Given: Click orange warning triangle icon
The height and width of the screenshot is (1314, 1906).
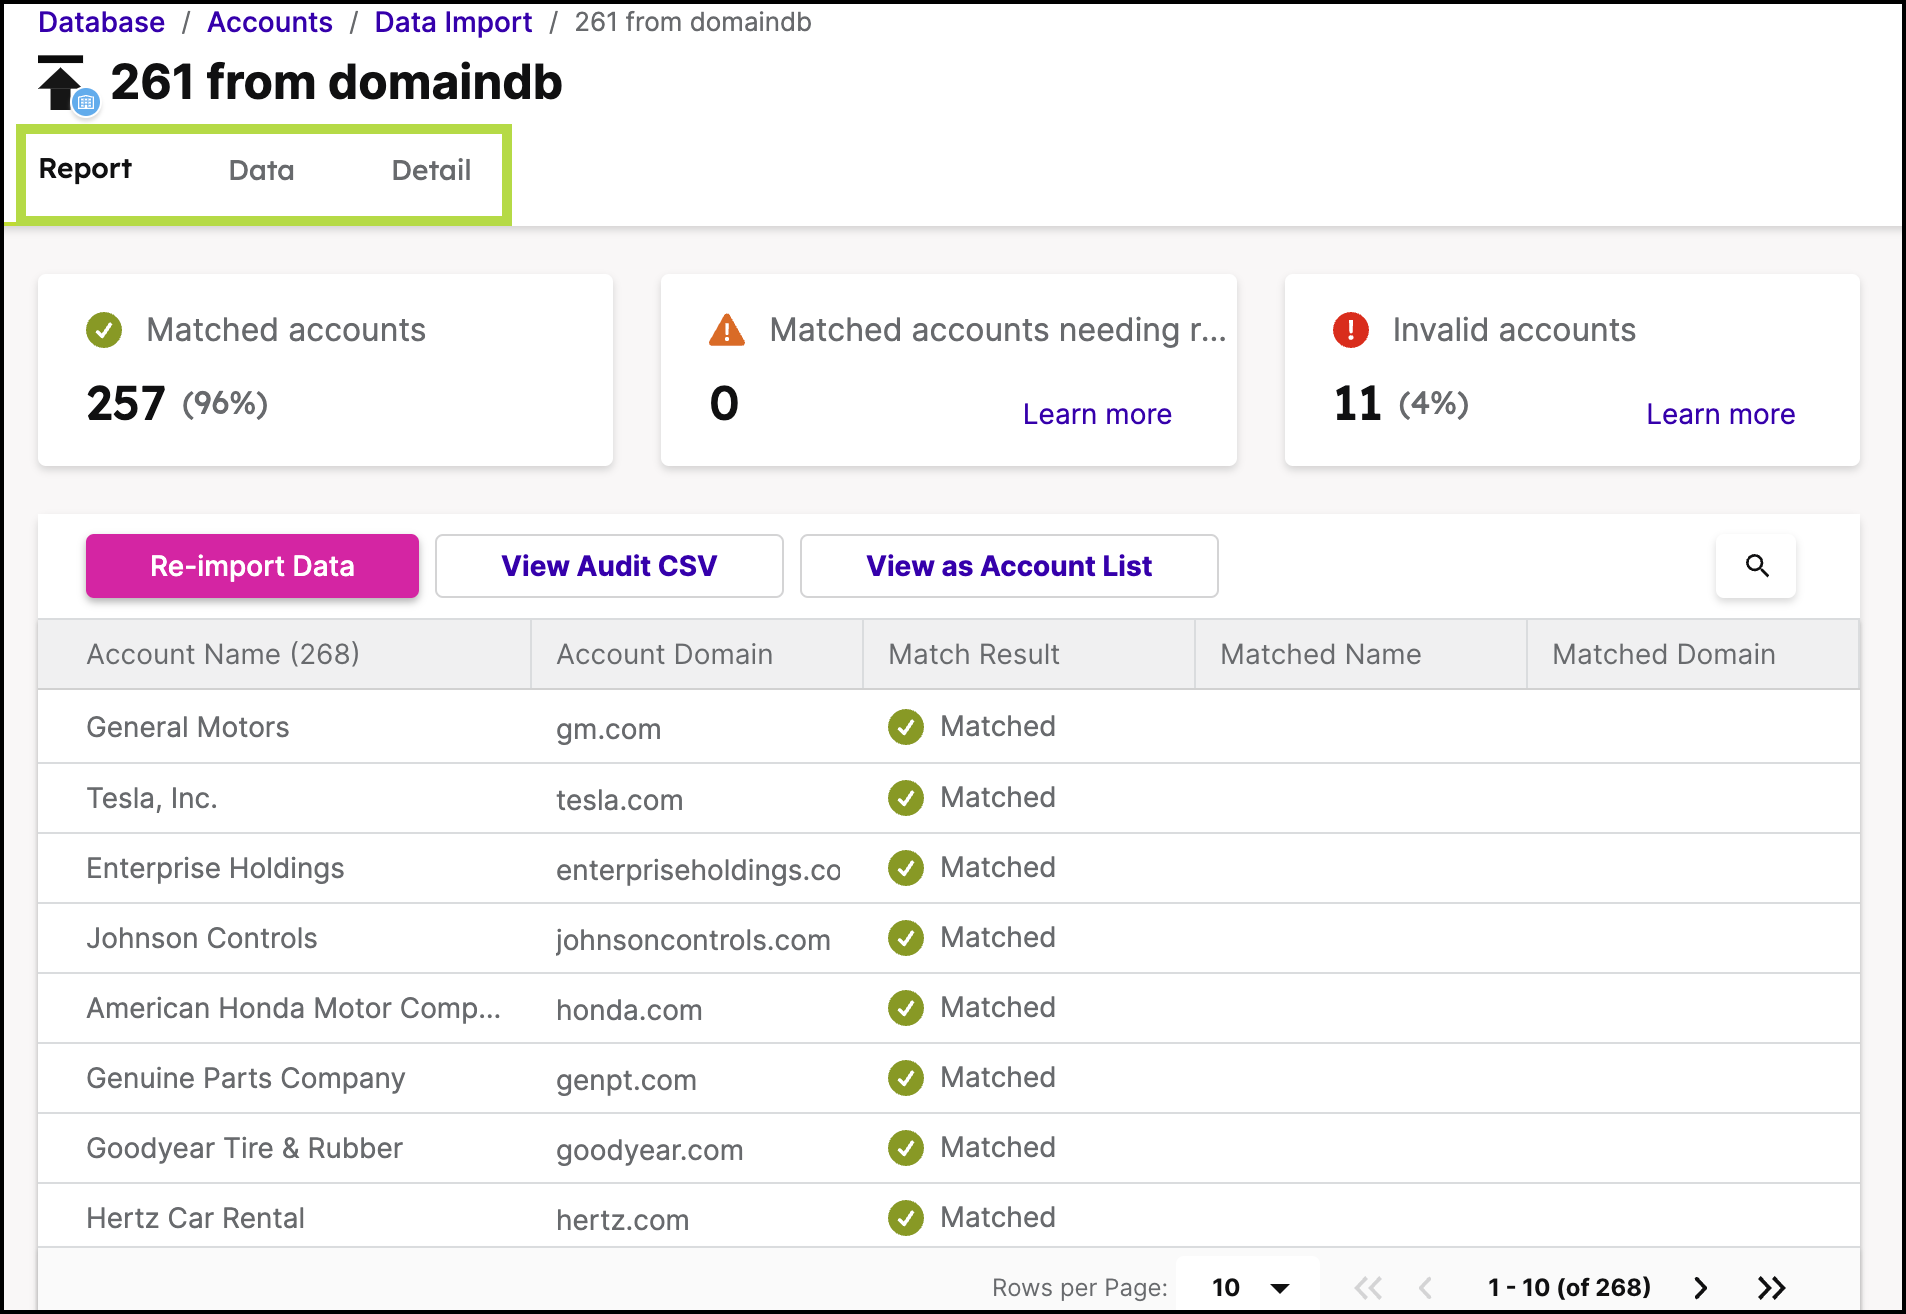Looking at the screenshot, I should (x=727, y=330).
